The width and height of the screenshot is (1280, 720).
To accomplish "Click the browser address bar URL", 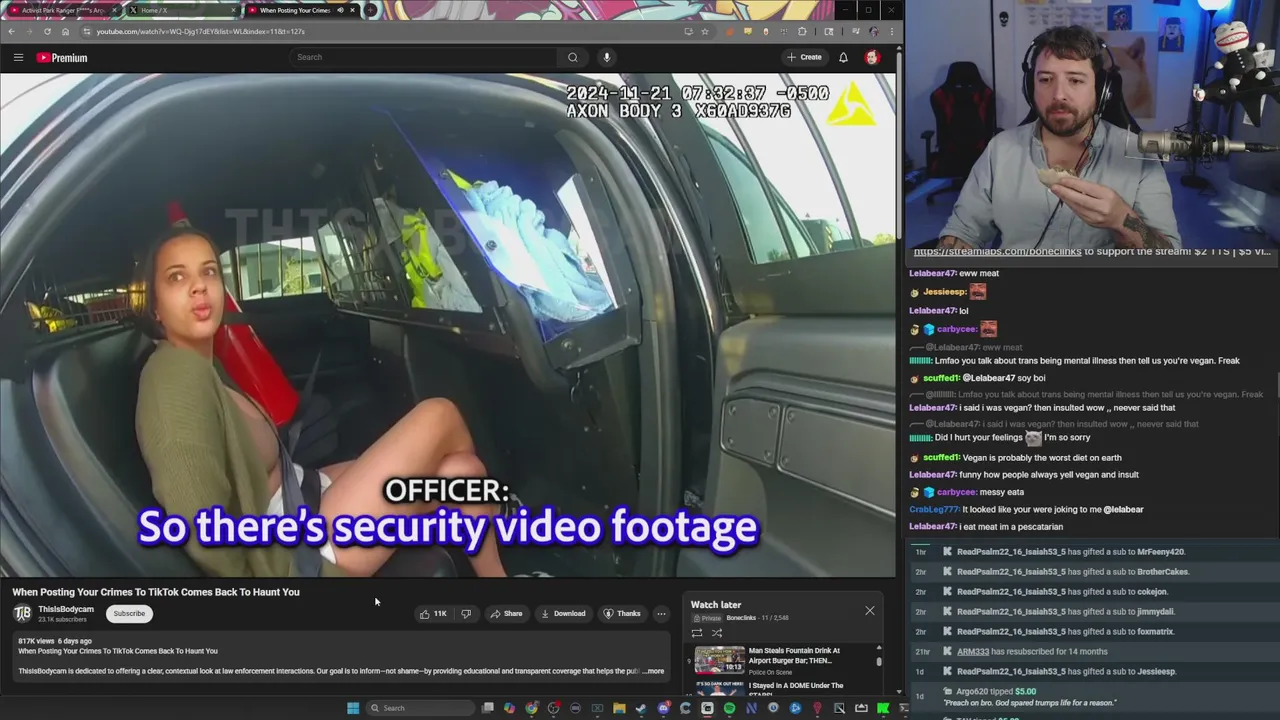I will click(x=200, y=31).
